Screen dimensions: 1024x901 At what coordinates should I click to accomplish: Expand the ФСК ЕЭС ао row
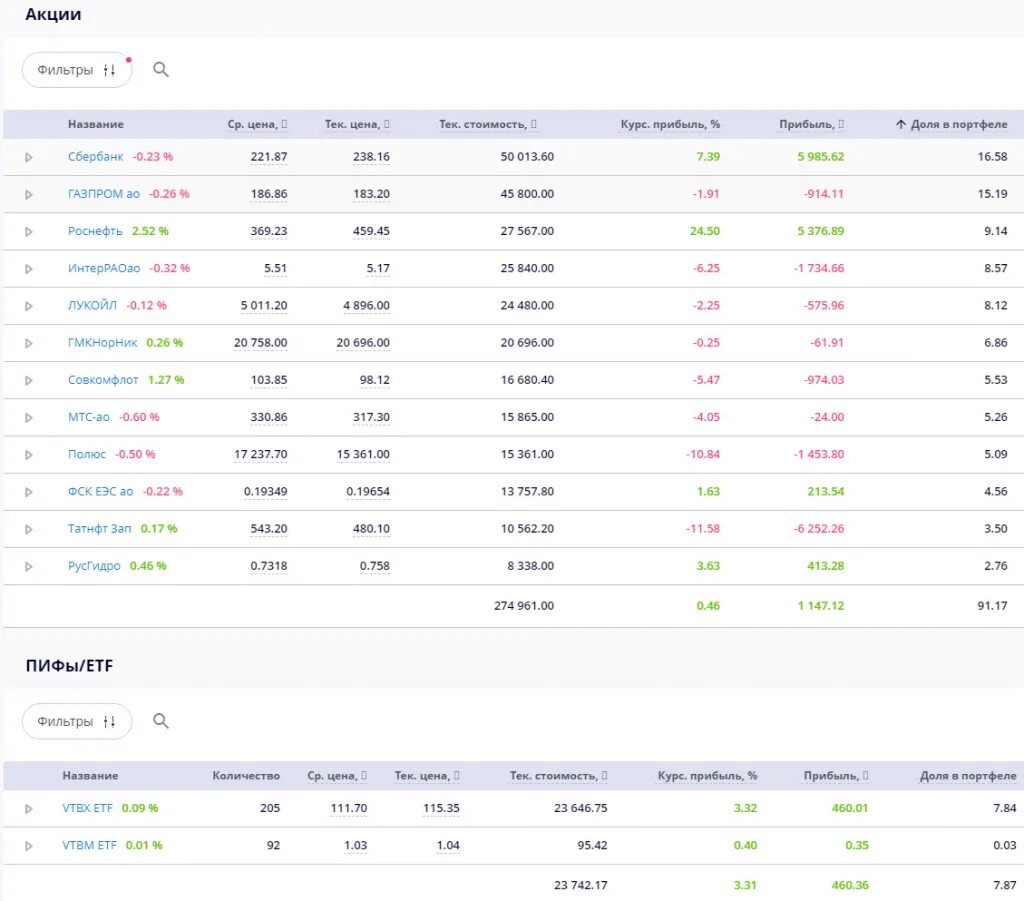pos(29,492)
